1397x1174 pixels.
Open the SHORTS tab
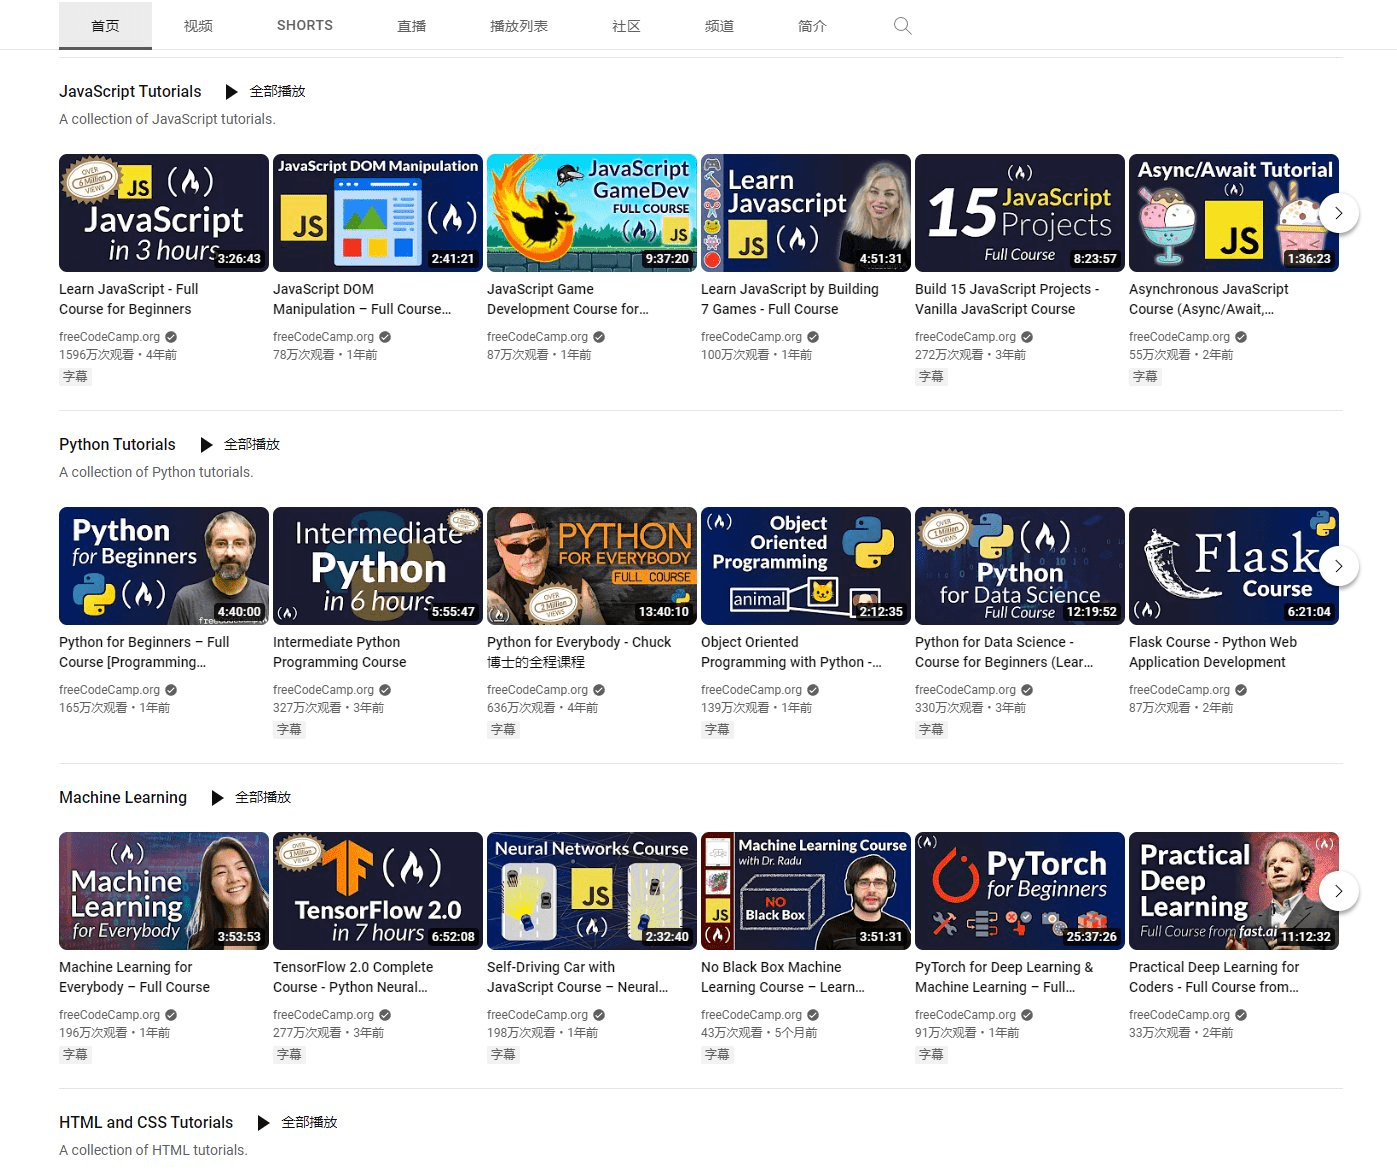tap(305, 26)
